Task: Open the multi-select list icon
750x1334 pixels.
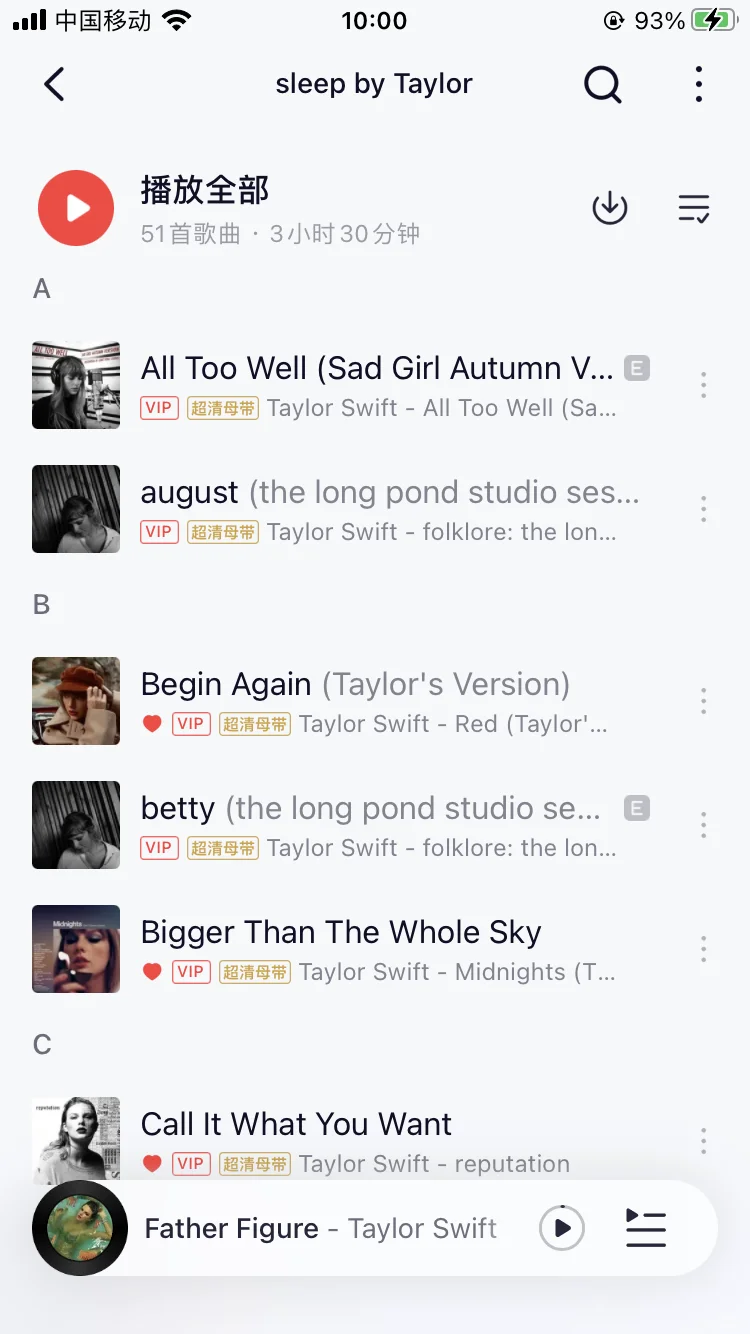Action: tap(693, 208)
